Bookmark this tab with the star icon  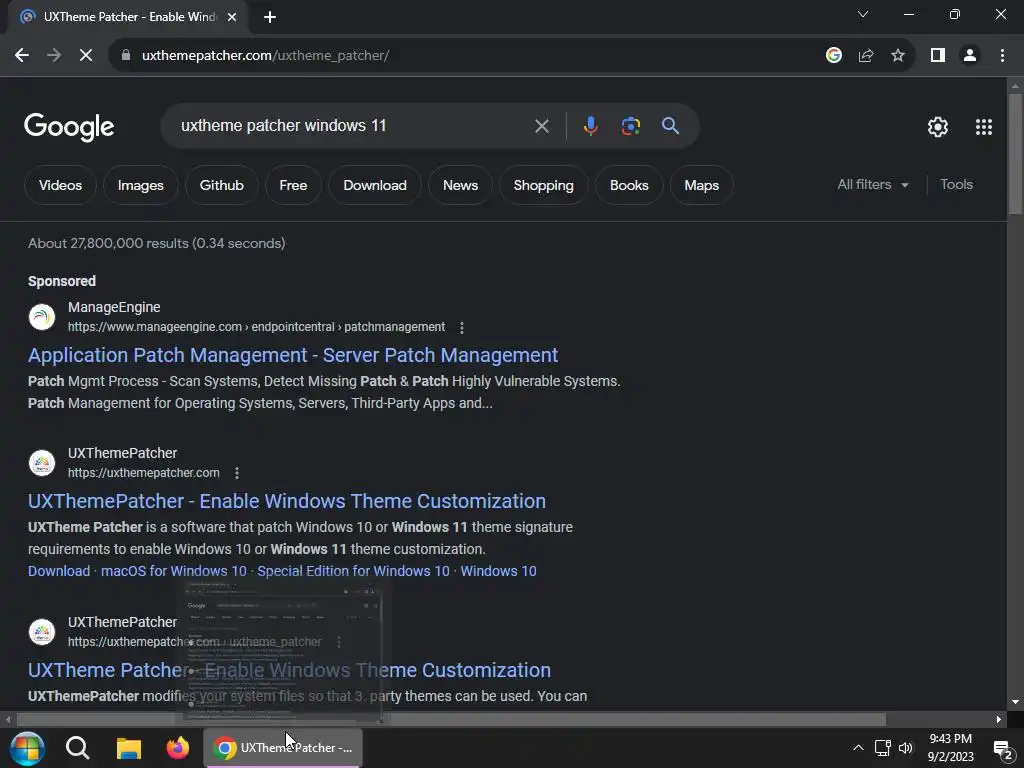[x=898, y=56]
